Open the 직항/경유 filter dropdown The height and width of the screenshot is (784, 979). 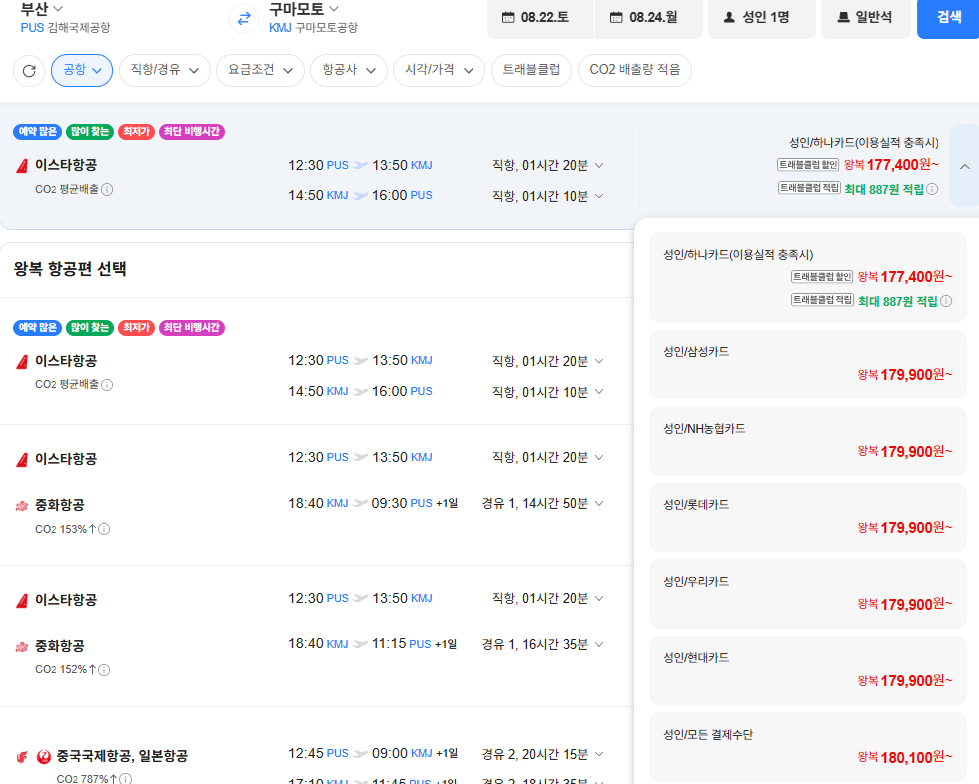[x=164, y=70]
